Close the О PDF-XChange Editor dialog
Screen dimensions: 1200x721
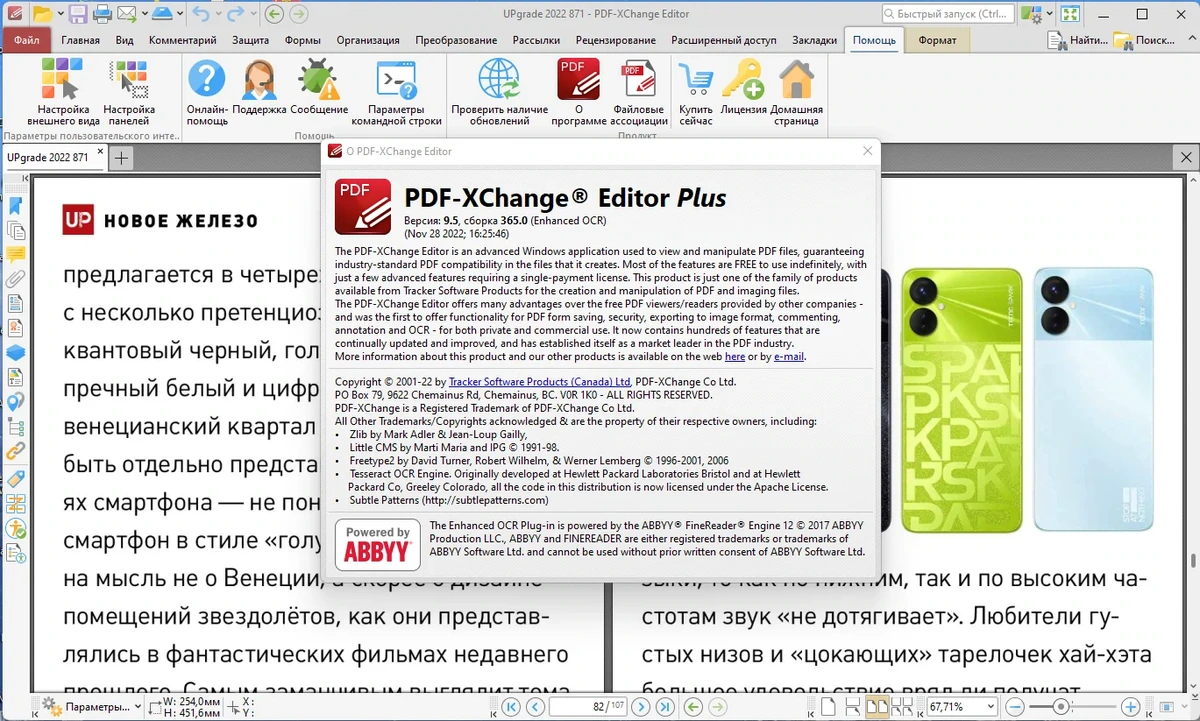click(x=867, y=151)
